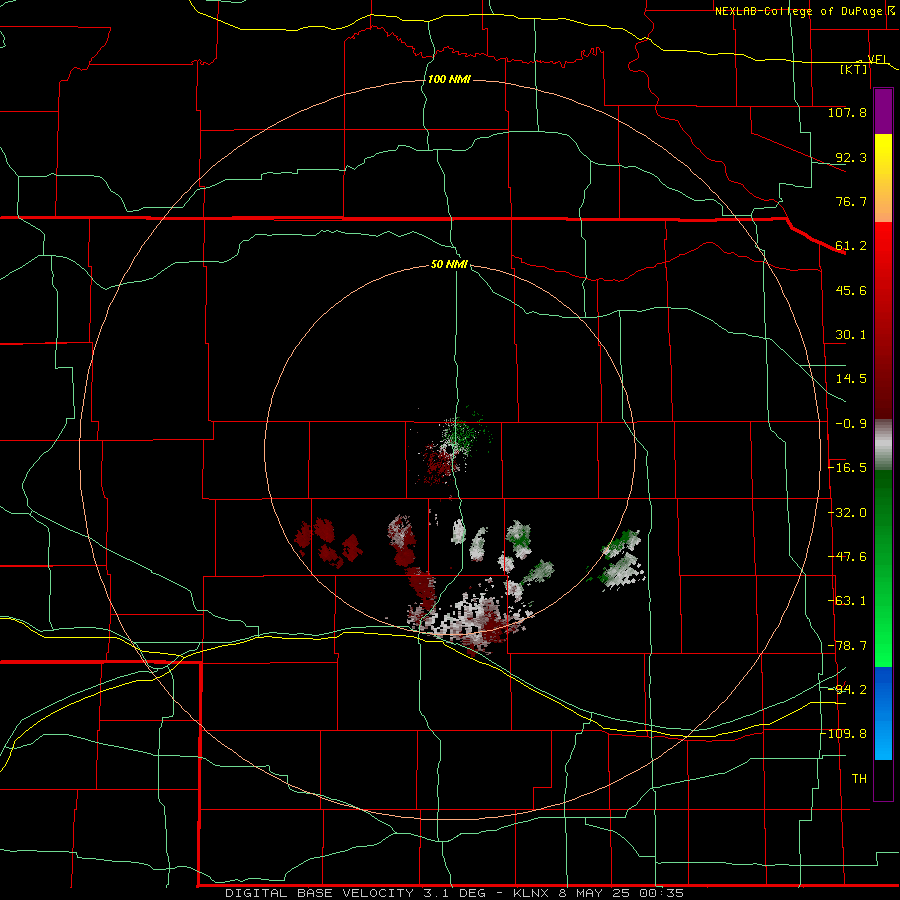Click the 92.3 velocity scale value
This screenshot has height=900, width=900.
coord(851,157)
